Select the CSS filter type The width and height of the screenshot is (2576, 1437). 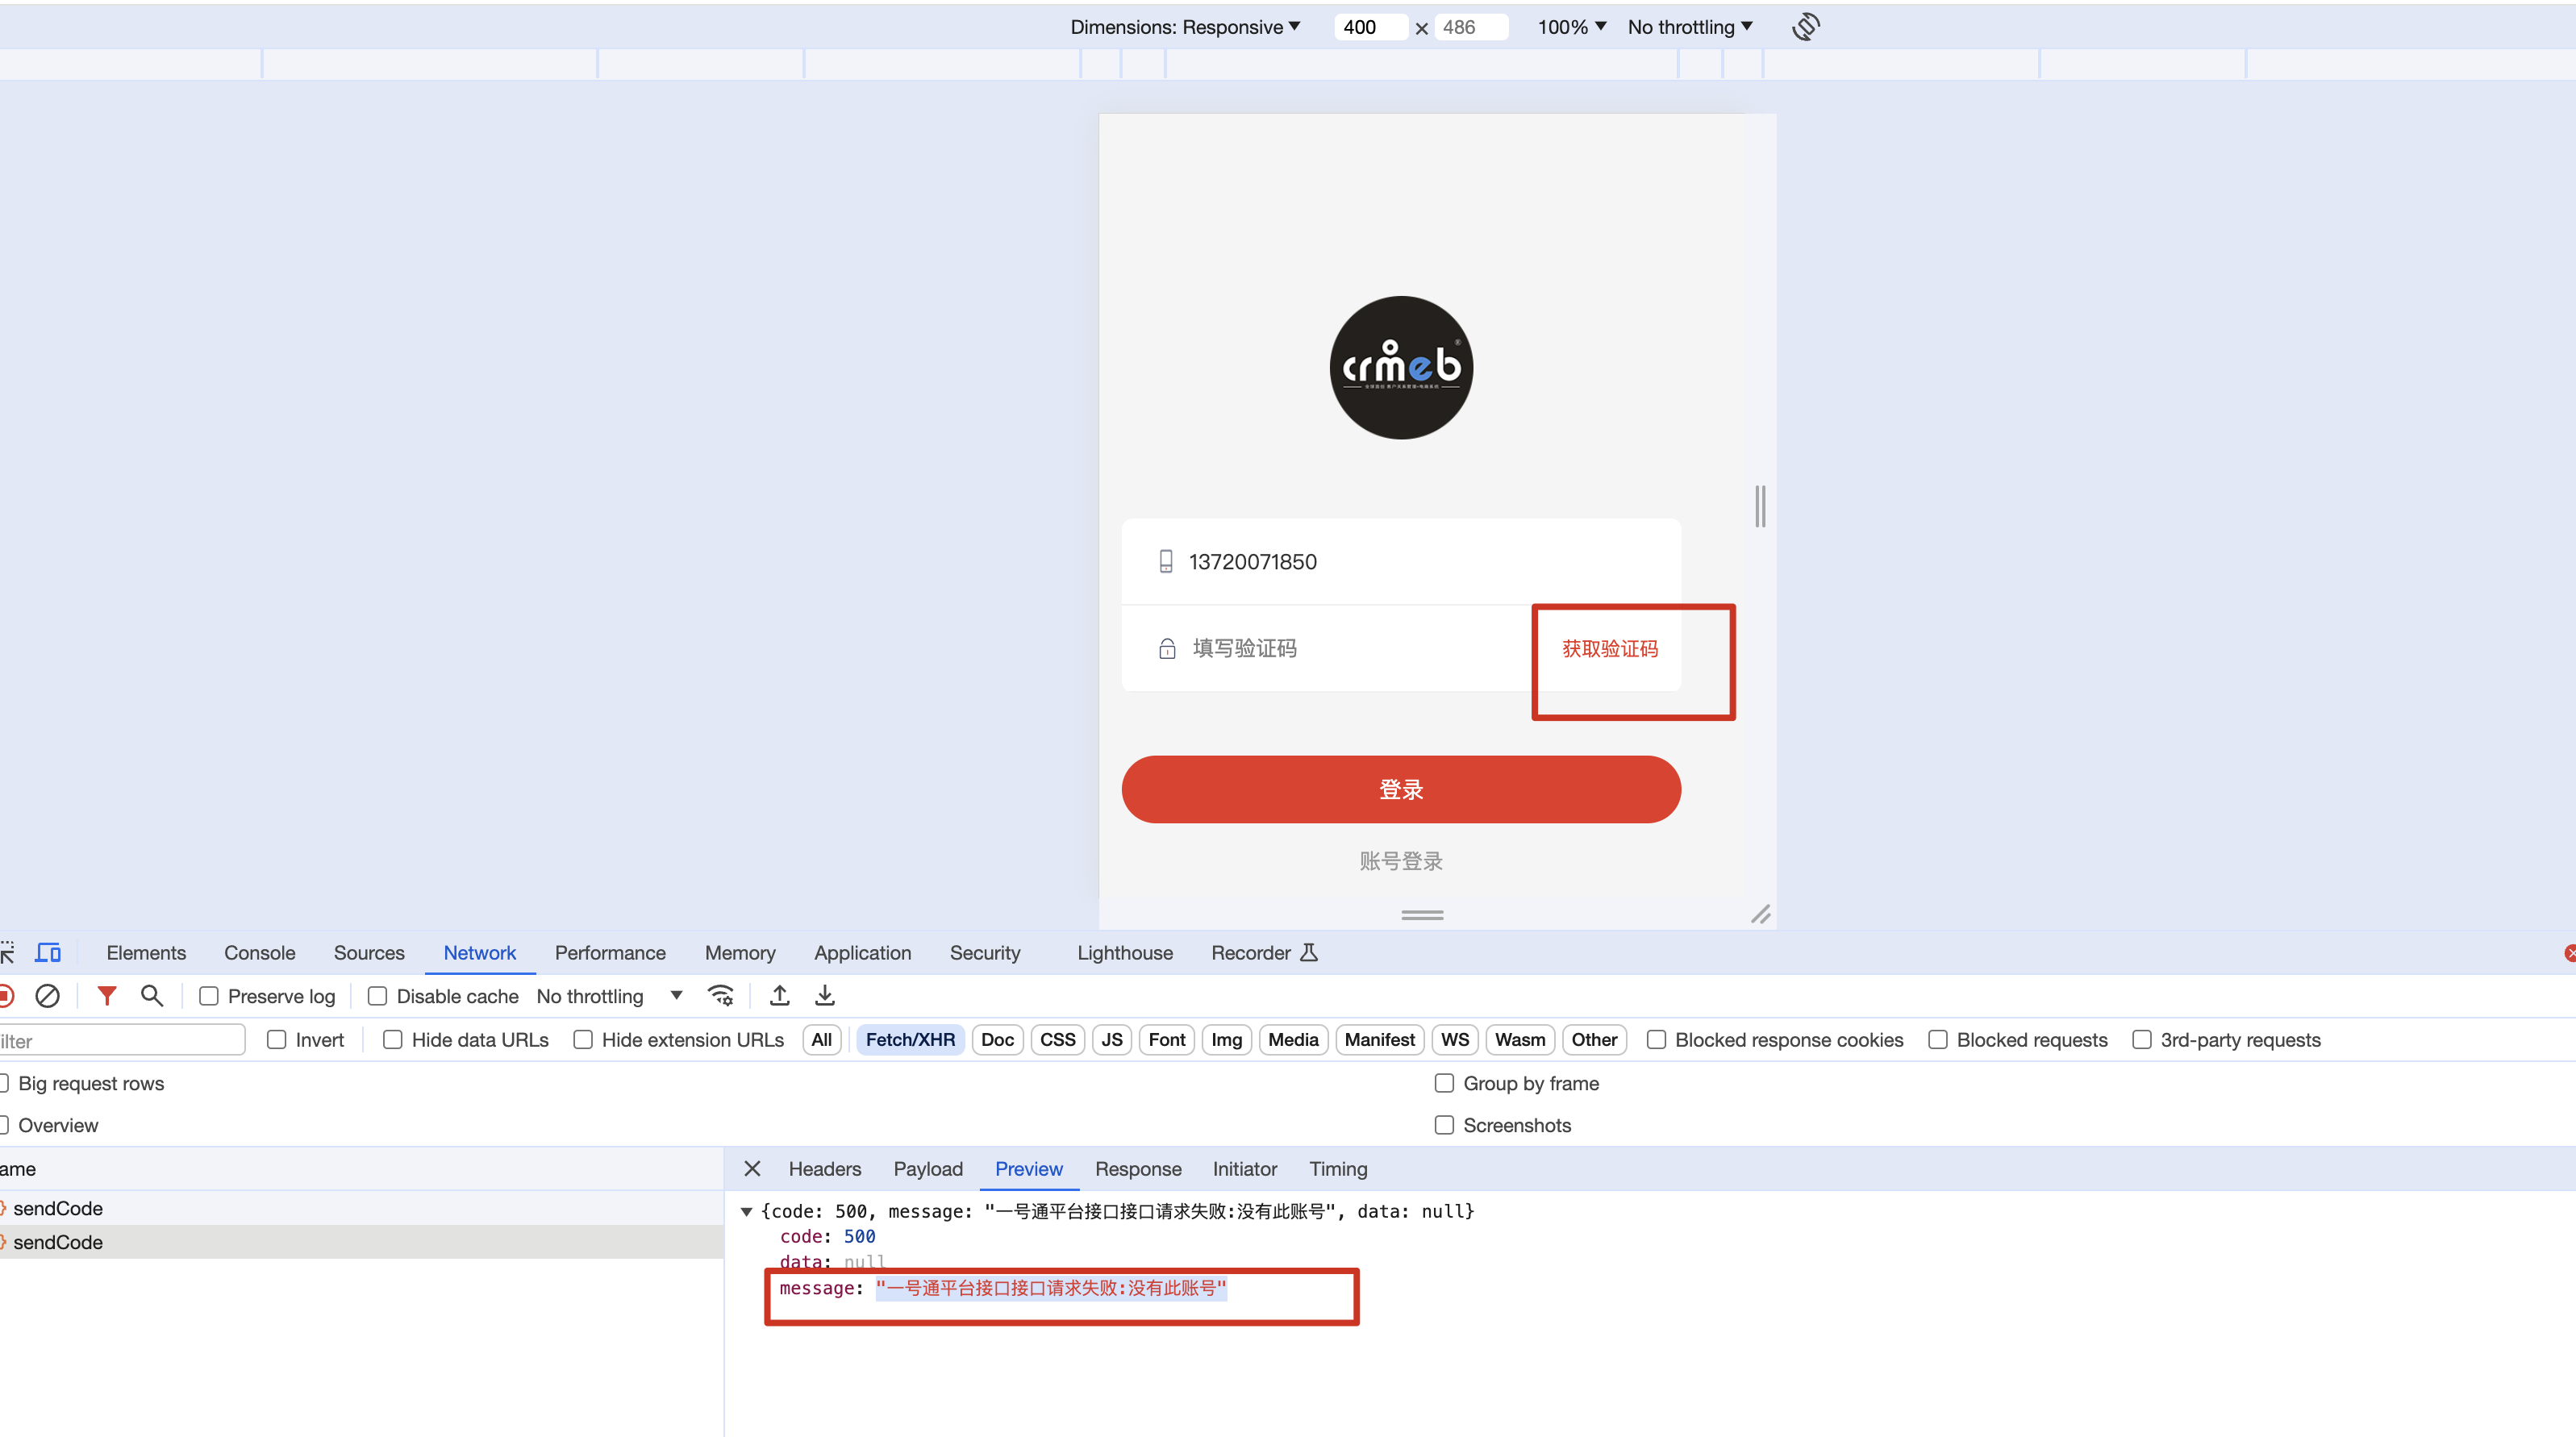[1057, 1040]
